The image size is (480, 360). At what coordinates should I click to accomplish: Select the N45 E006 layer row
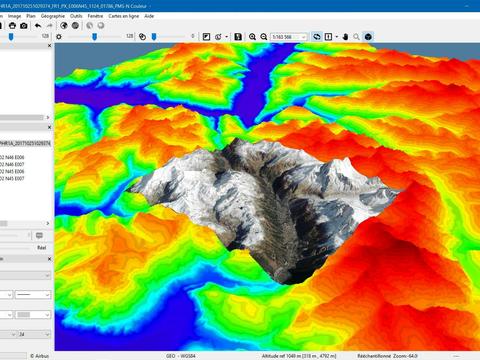tap(13, 171)
